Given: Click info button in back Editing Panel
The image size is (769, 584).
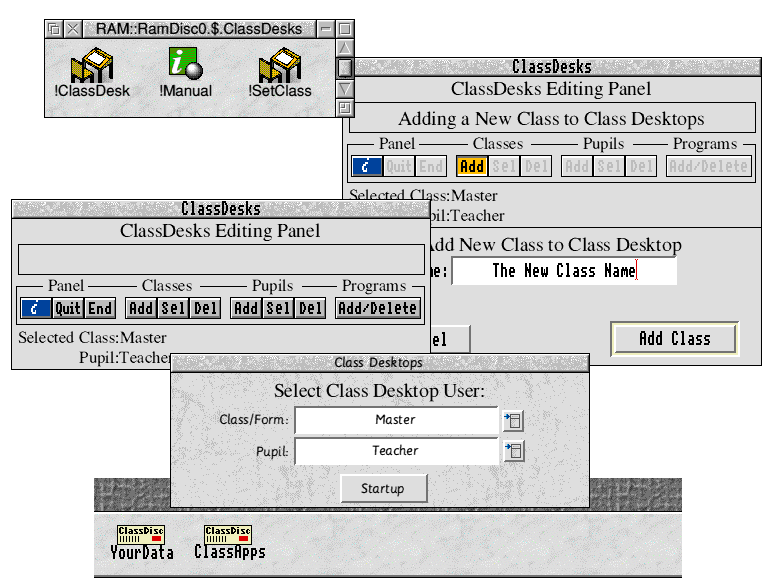Looking at the screenshot, I should [367, 166].
